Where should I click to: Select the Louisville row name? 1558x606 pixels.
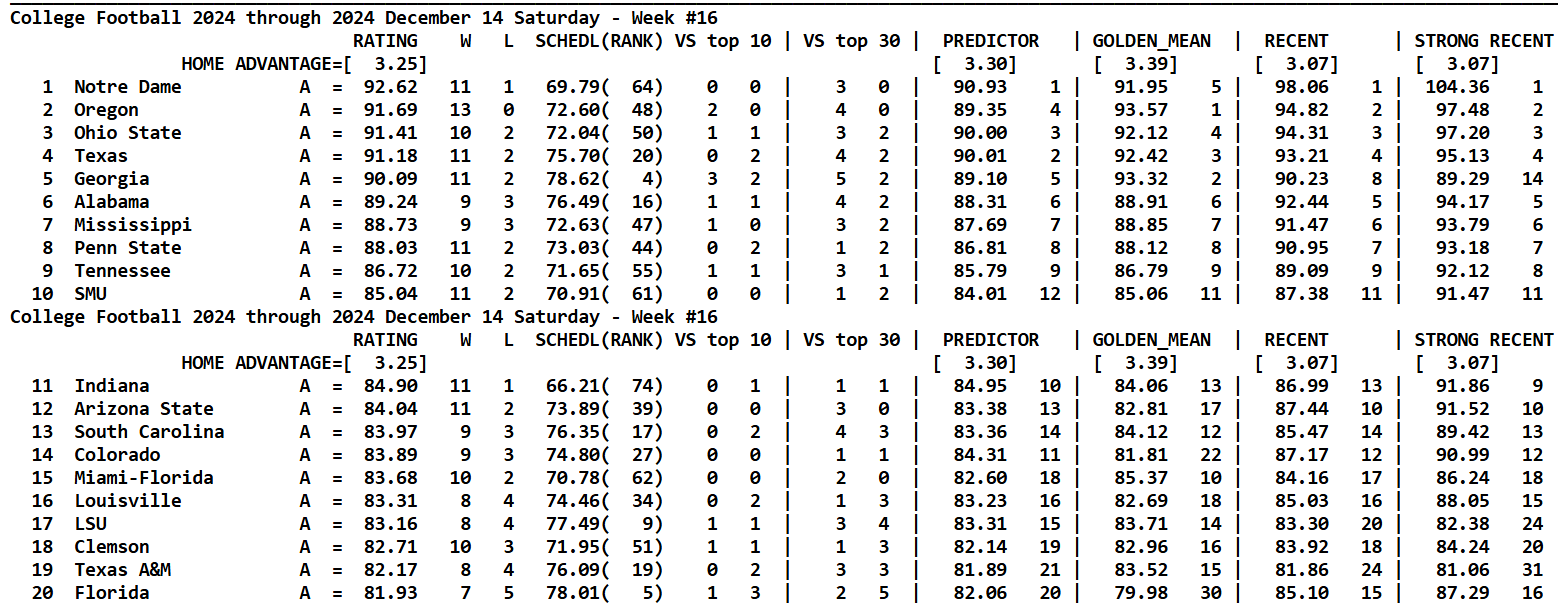point(128,501)
